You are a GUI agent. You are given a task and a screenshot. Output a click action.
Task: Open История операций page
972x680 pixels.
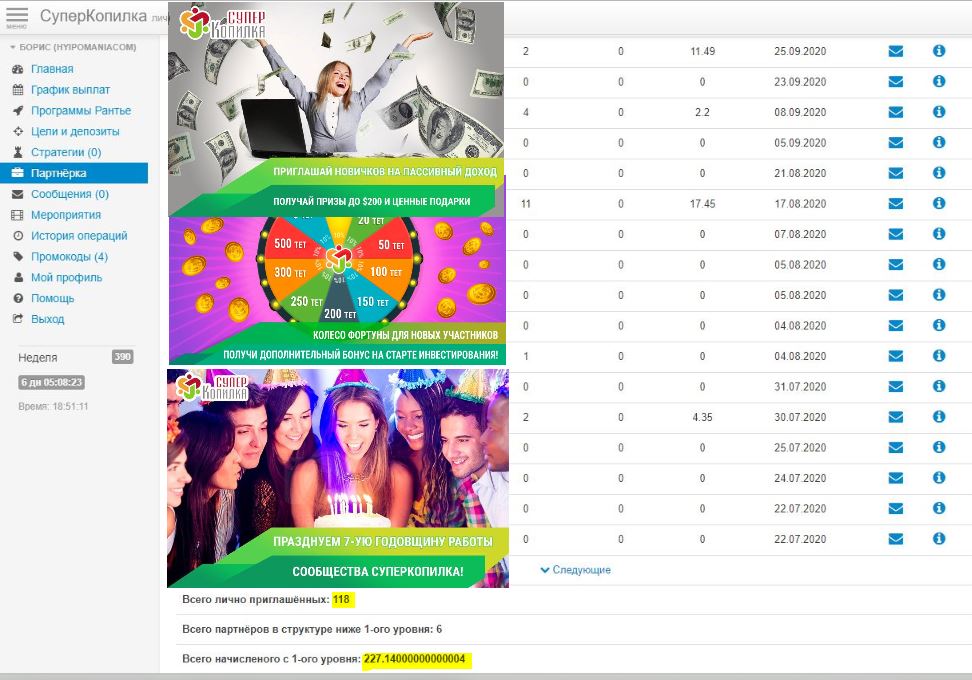coord(78,236)
